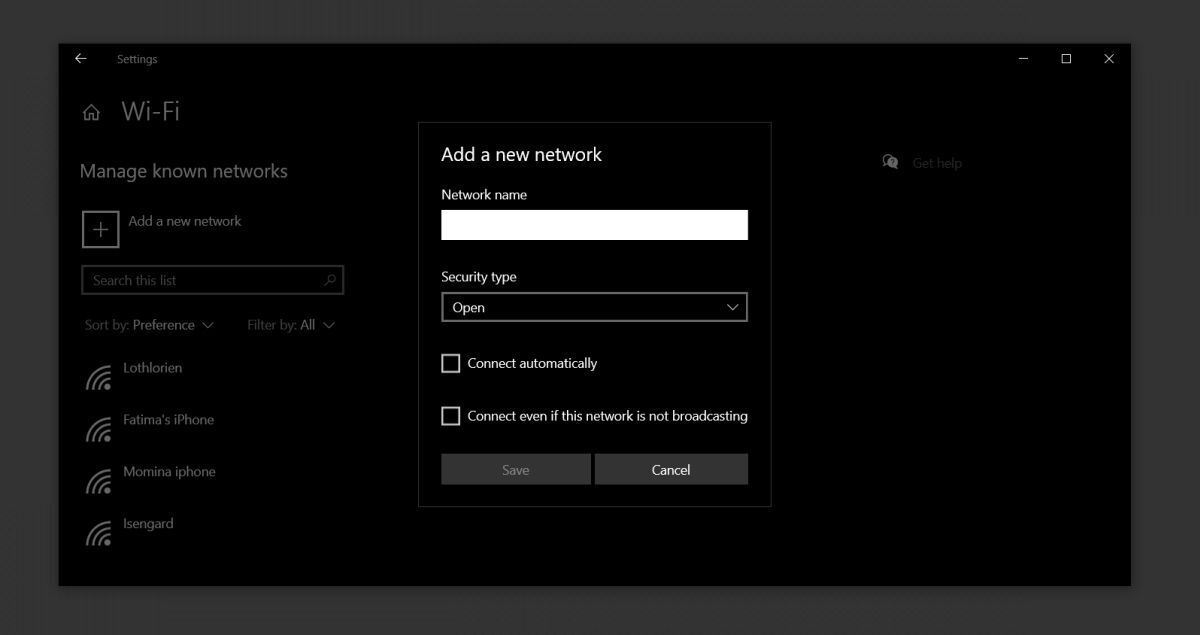Select the Momina iphone network name
Screen dimensions: 1200x635
[x=169, y=472]
